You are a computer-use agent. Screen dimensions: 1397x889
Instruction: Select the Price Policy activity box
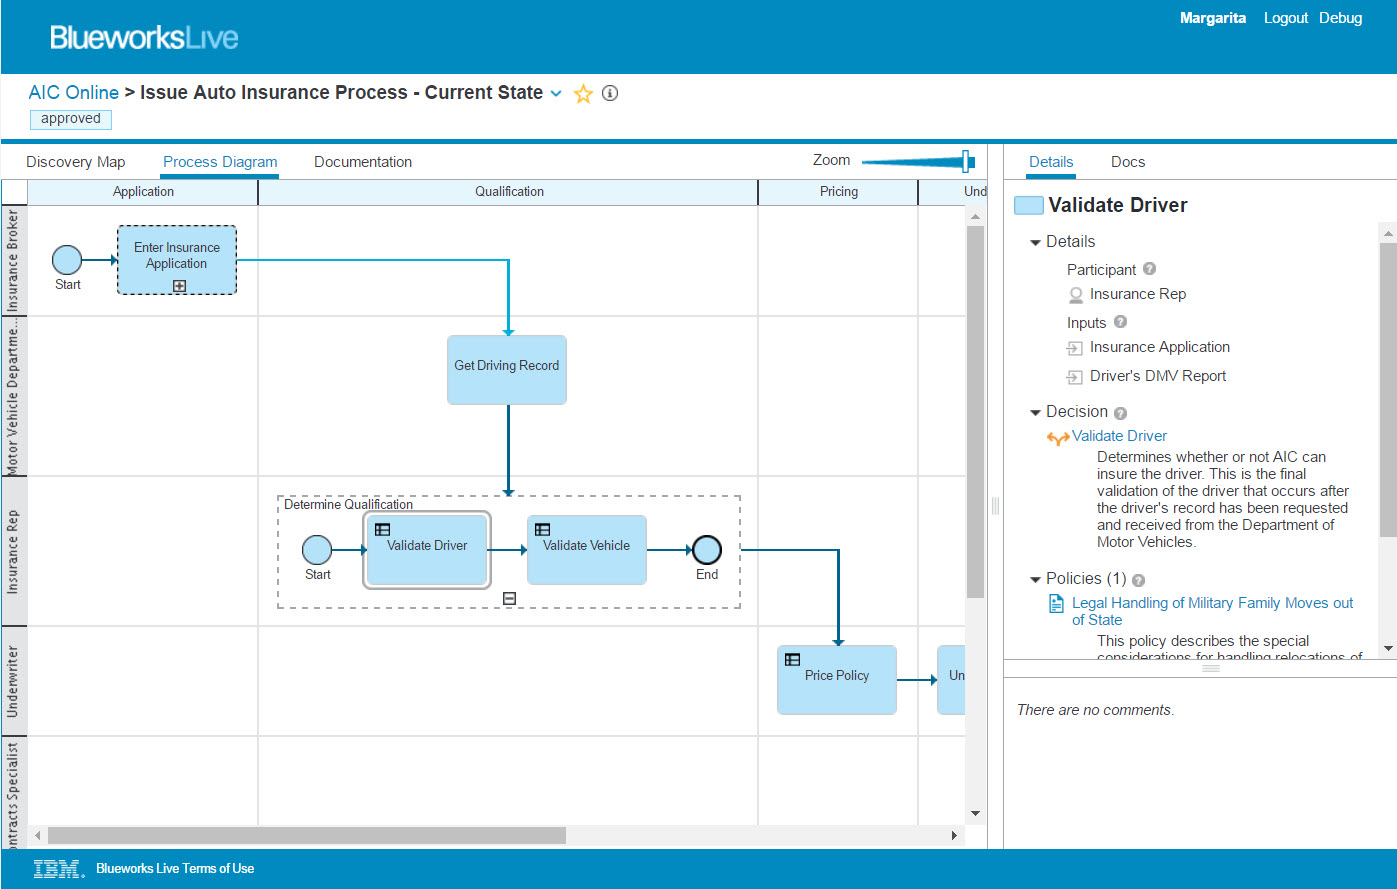pos(837,680)
